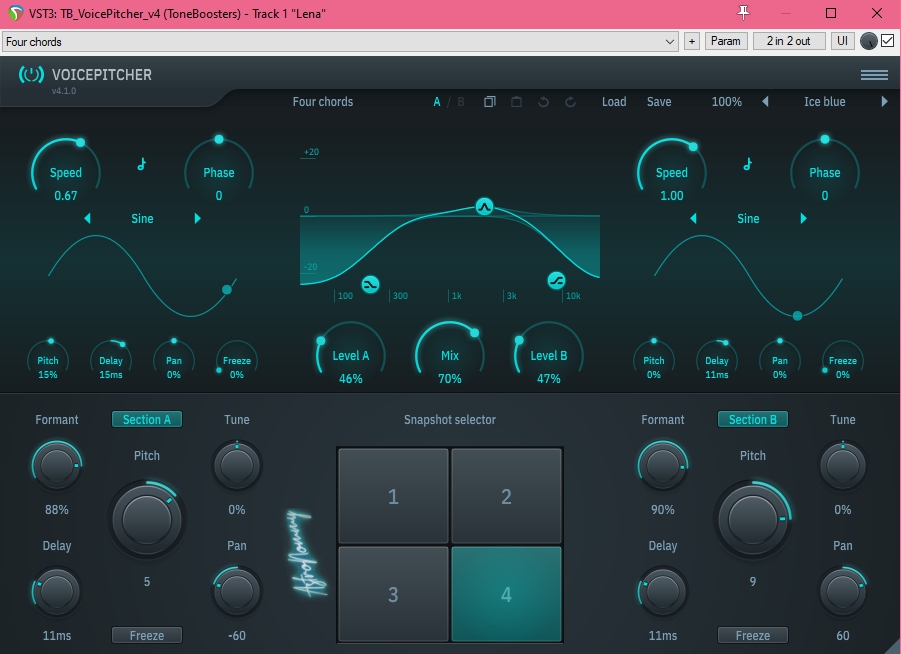Image resolution: width=901 pixels, height=654 pixels.
Task: Click the redo arrow icon
Action: (x=570, y=102)
